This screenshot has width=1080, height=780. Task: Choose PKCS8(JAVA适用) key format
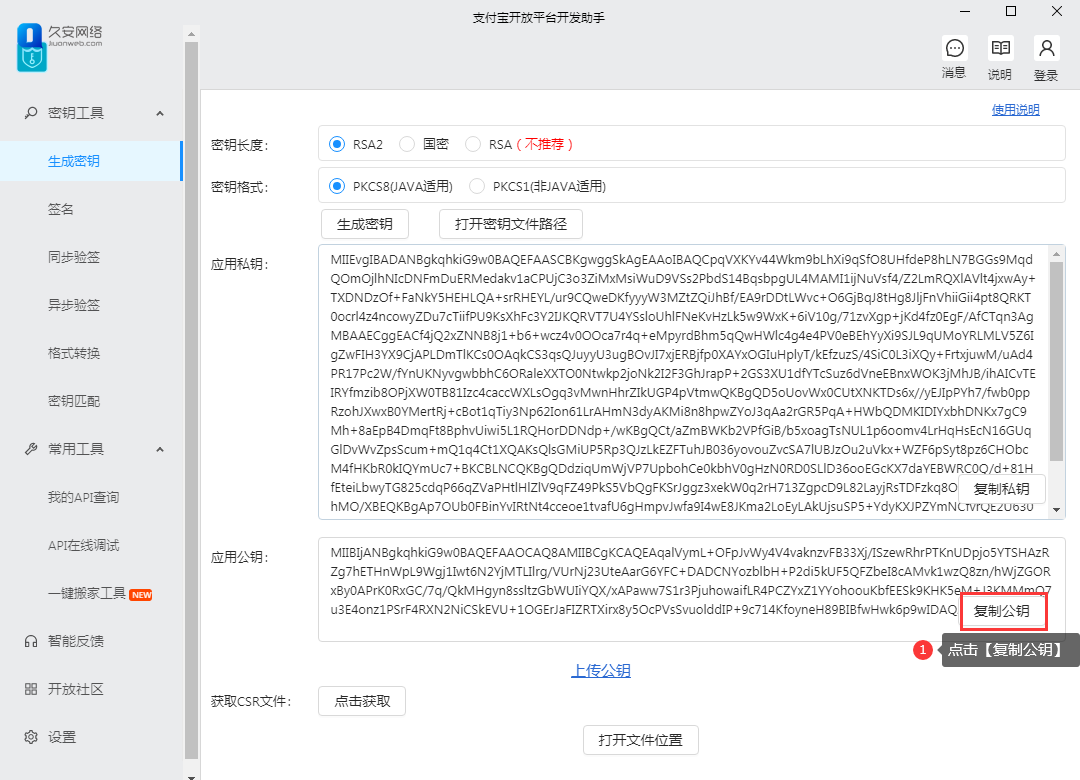(x=337, y=186)
